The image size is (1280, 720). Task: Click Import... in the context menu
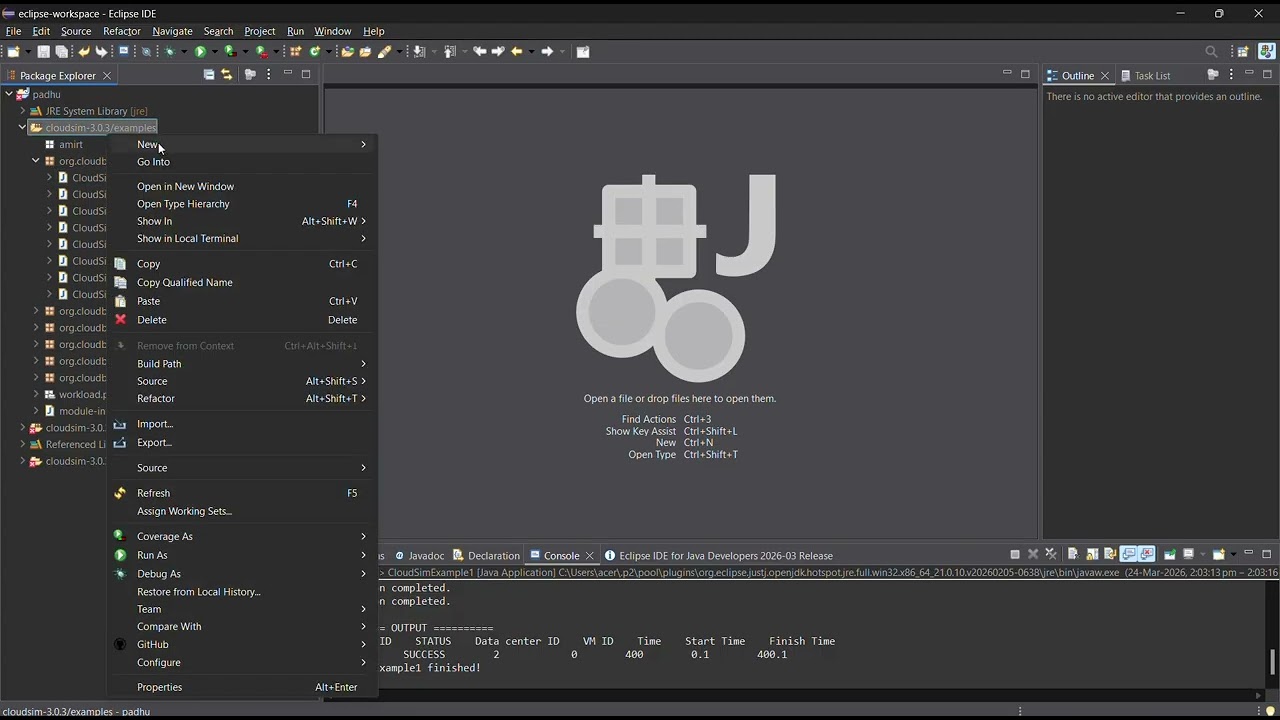(155, 424)
